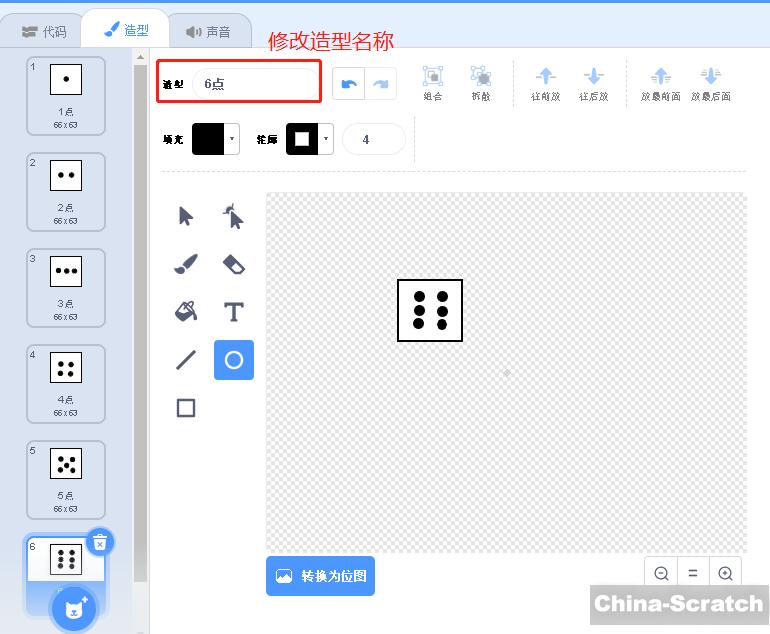This screenshot has height=634, width=770.
Task: Select the Fill bucket tool
Action: point(186,312)
